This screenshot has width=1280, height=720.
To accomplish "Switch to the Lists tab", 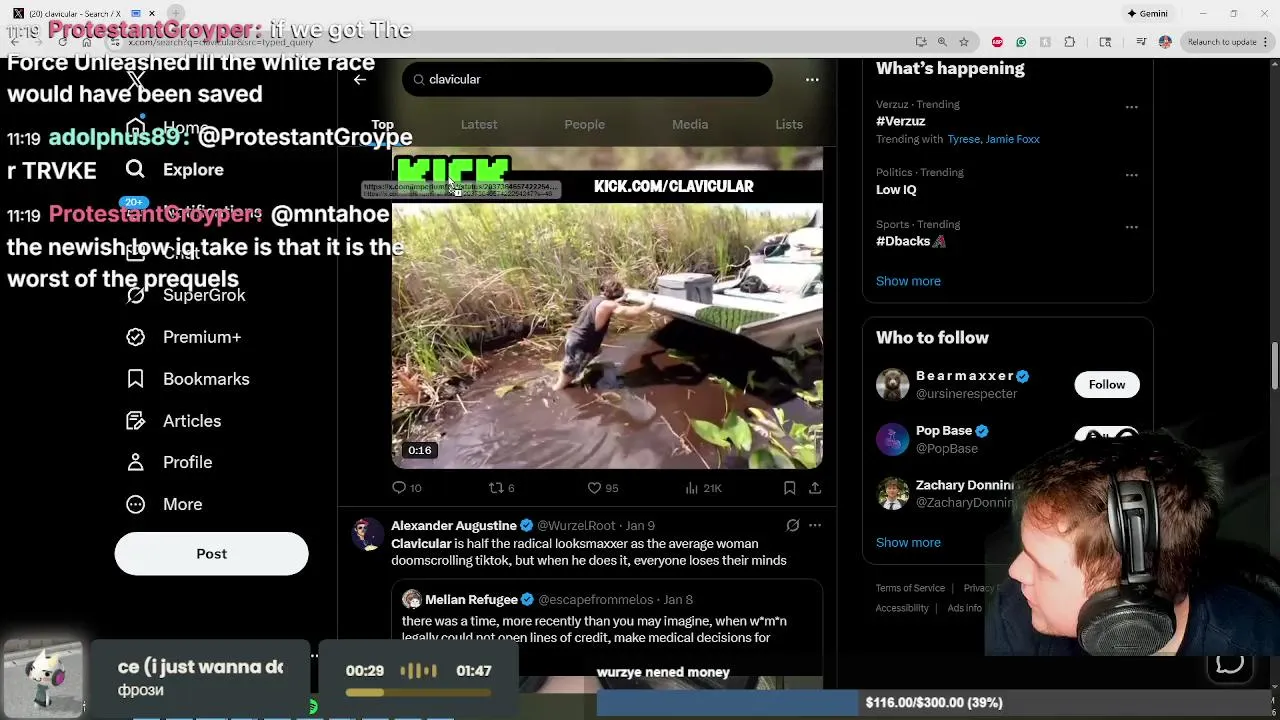I will coord(789,124).
